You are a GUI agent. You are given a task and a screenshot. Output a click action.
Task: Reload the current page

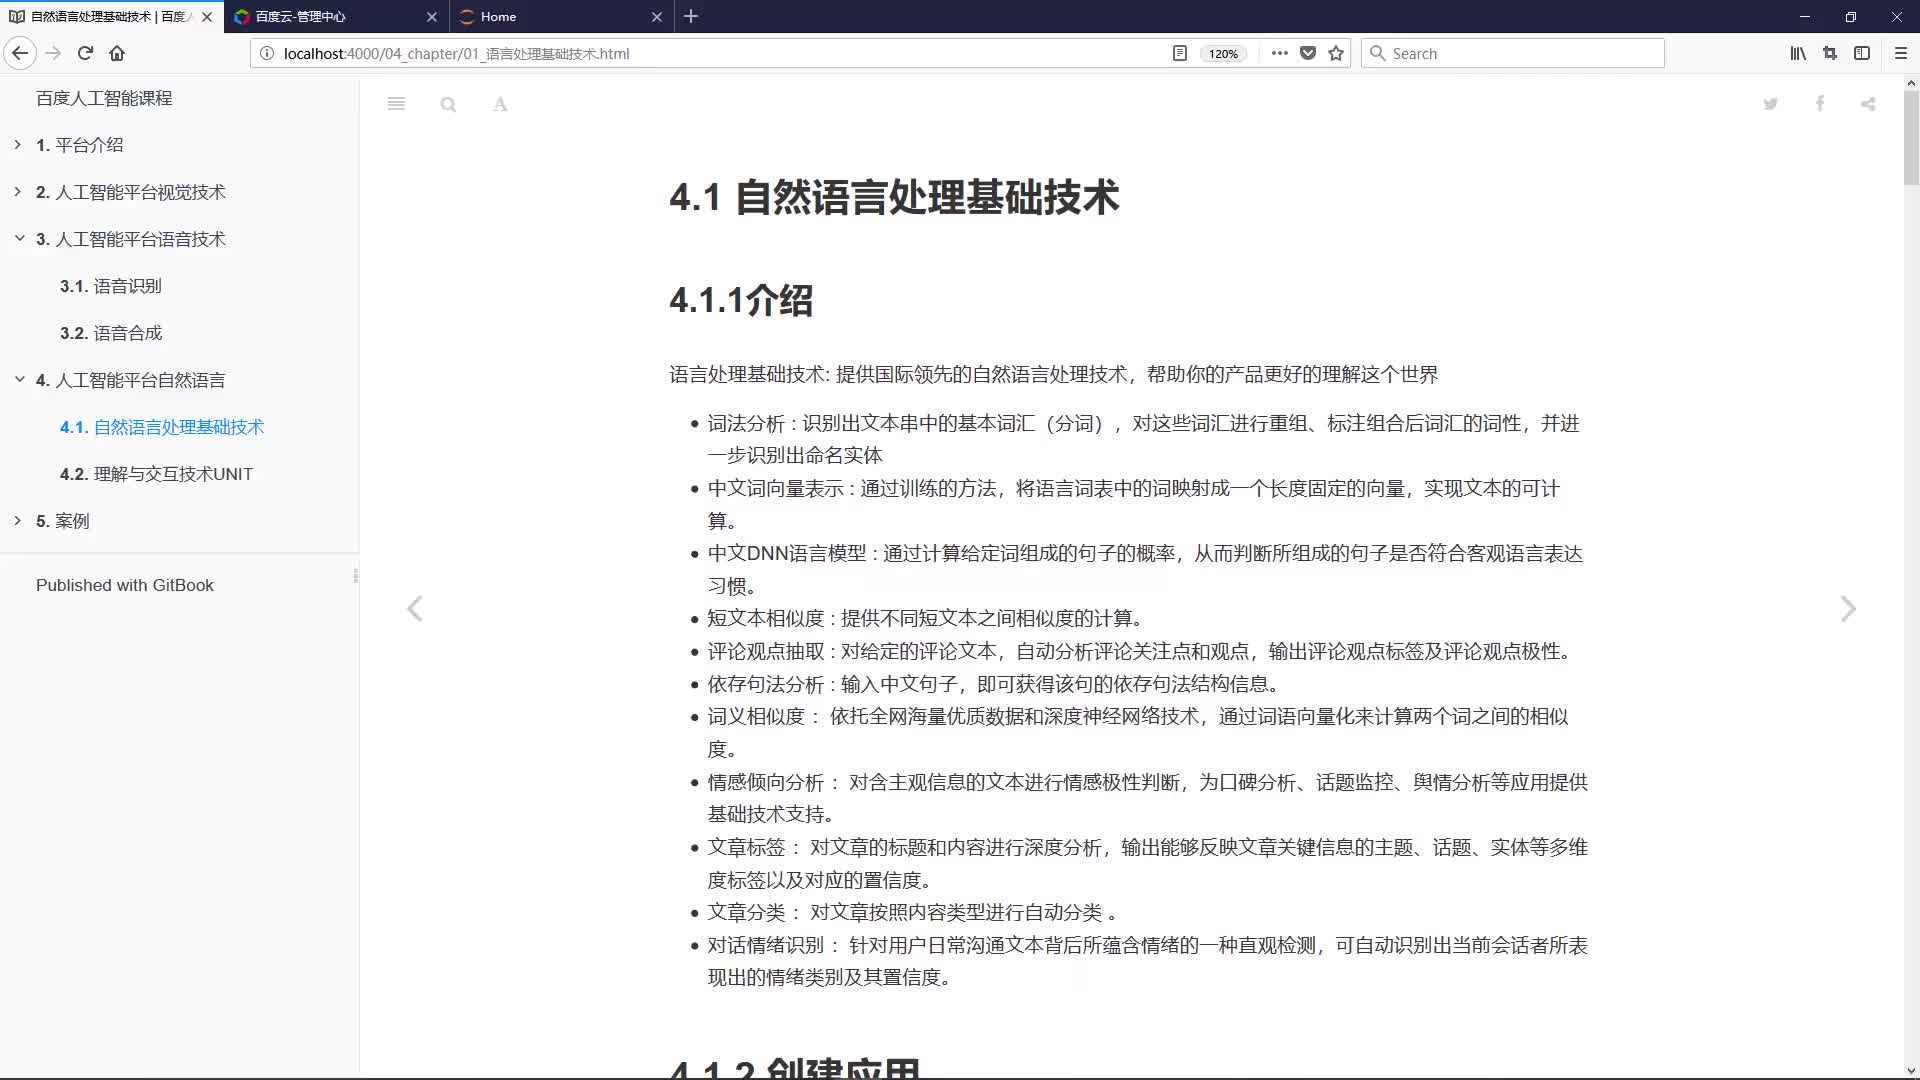[86, 53]
